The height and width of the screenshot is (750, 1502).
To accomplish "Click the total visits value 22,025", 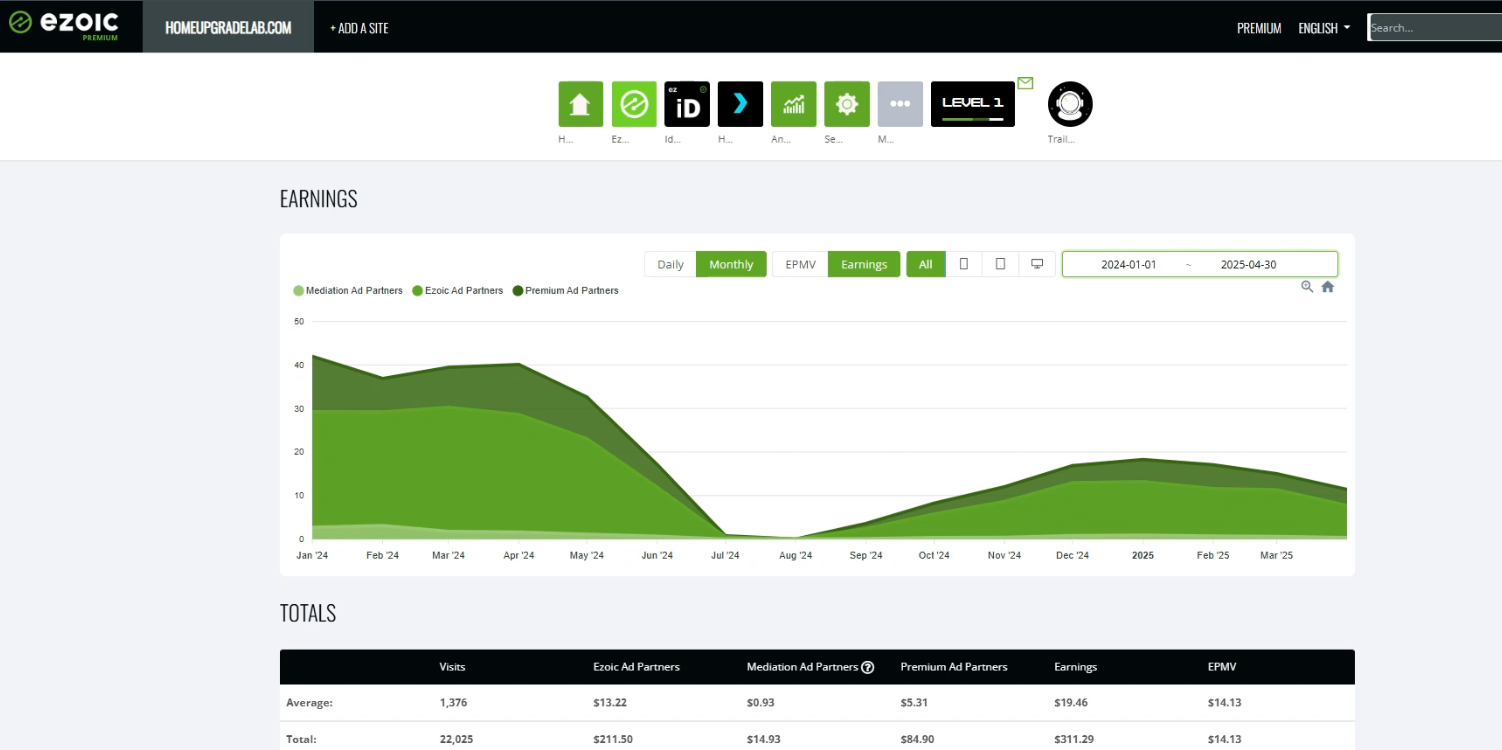I will coord(456,739).
